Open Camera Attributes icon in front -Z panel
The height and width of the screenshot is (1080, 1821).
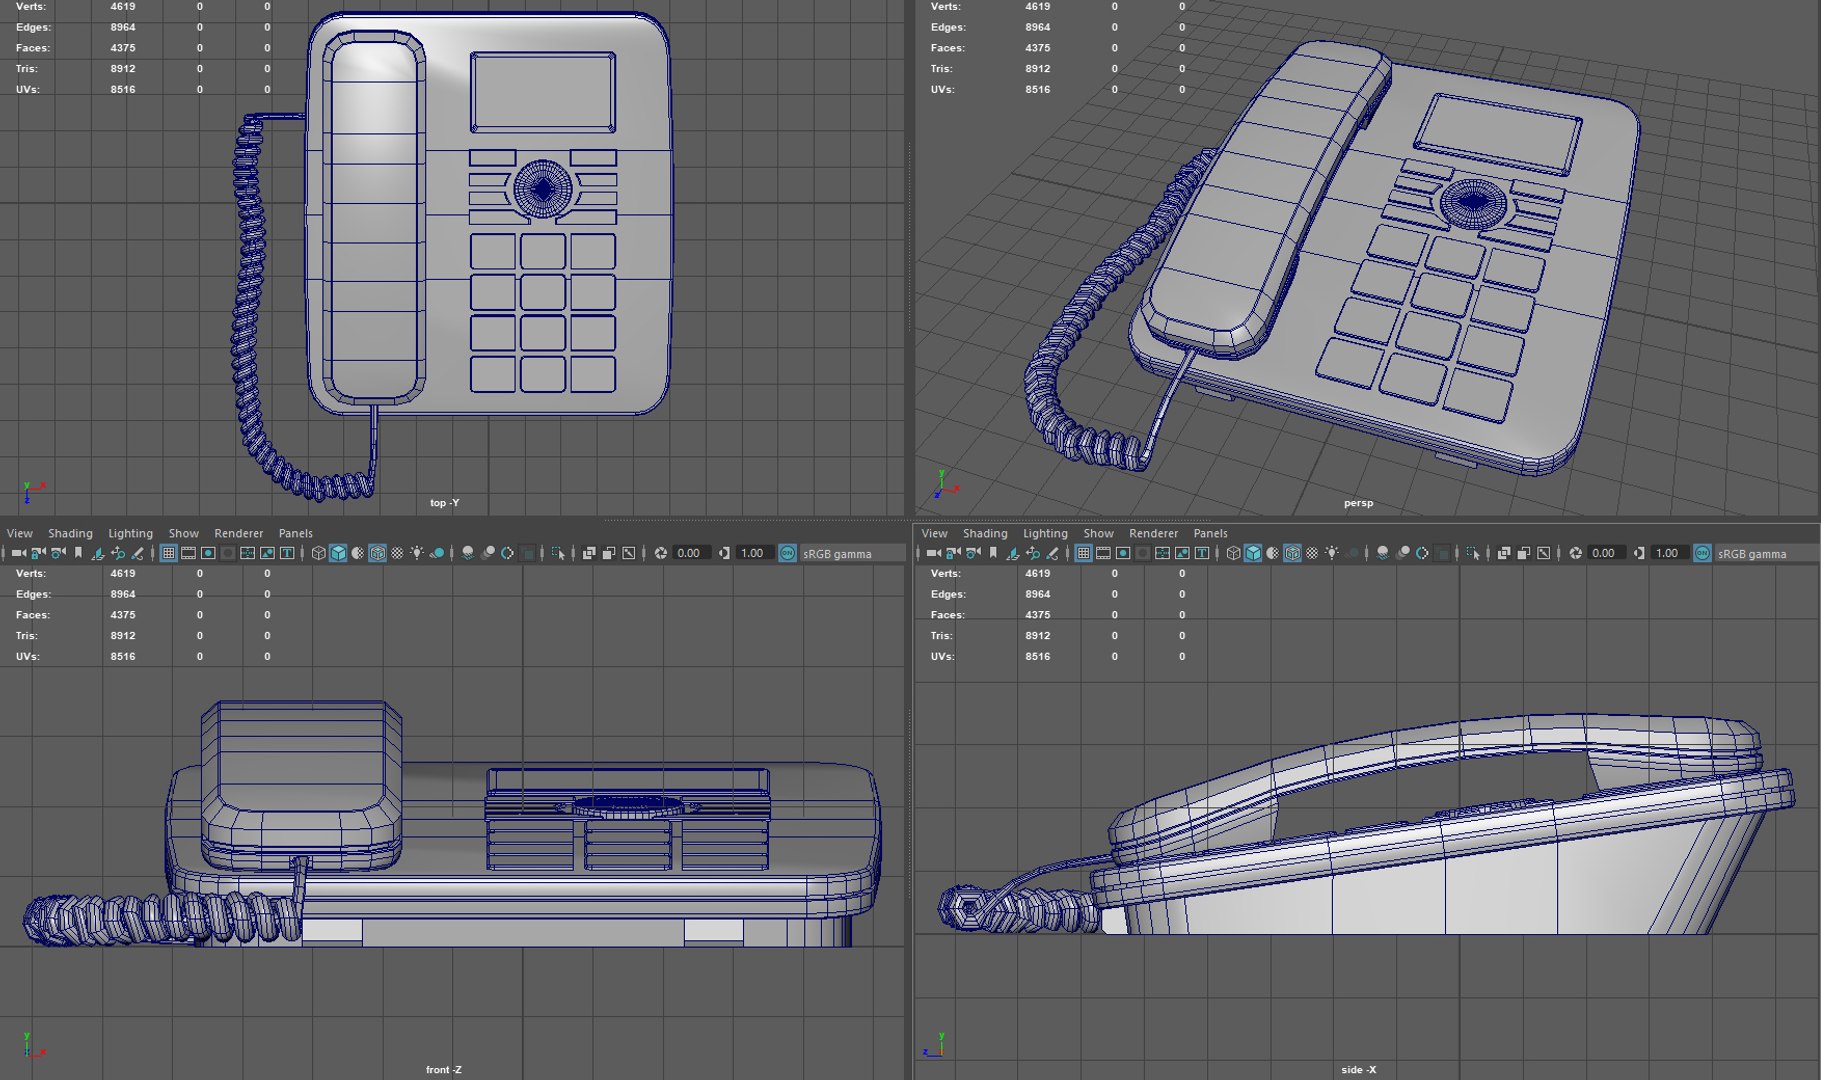point(58,553)
